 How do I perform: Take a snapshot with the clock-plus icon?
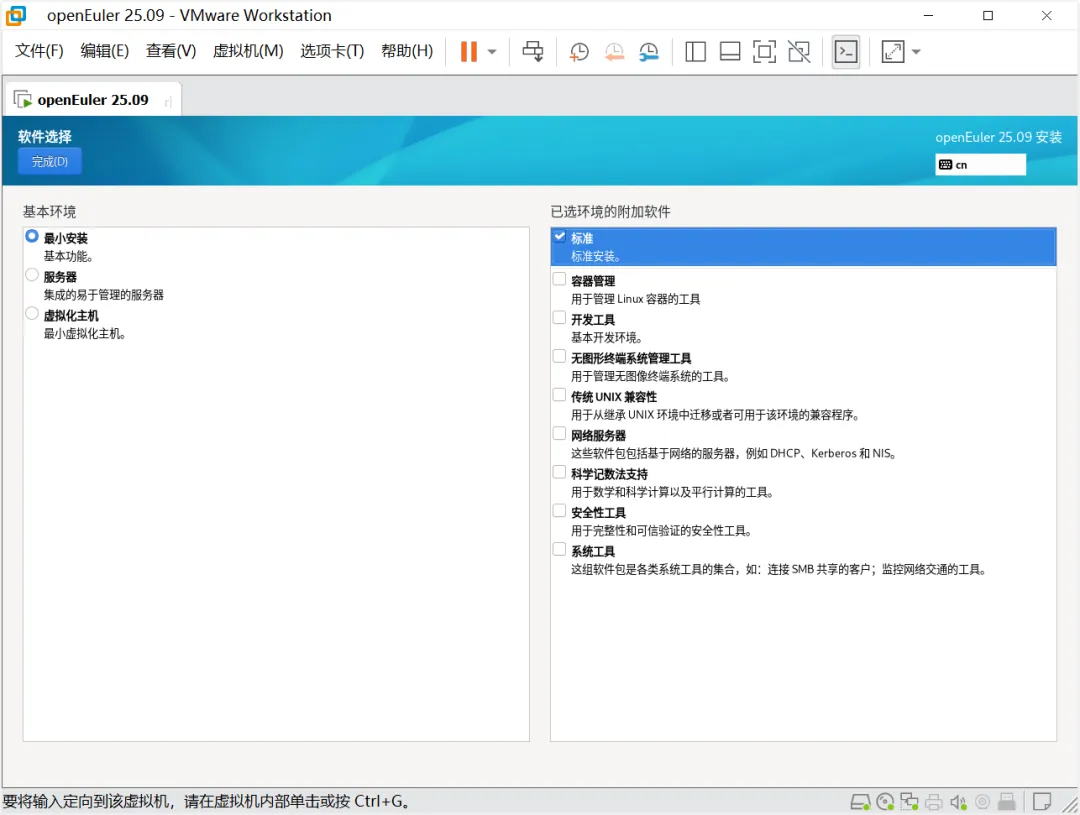[579, 52]
